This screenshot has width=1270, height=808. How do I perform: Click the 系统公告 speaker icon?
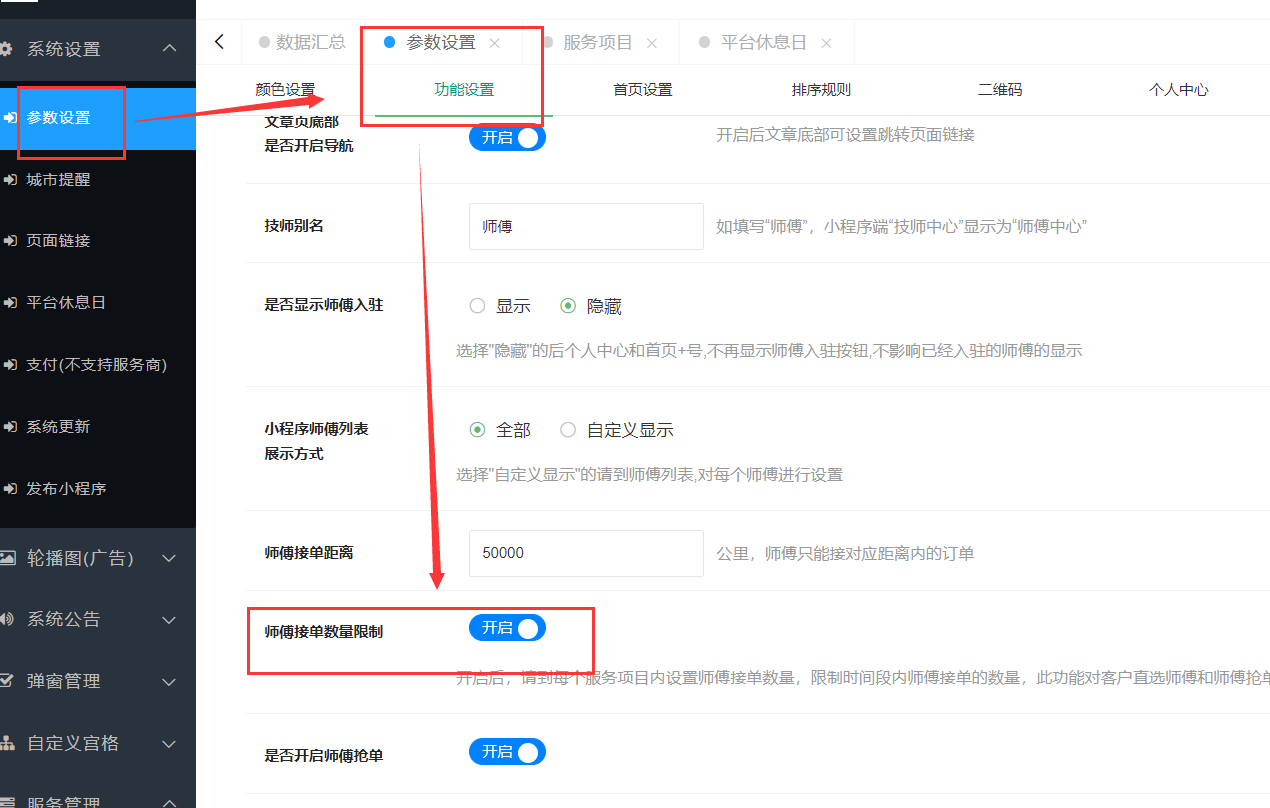click(7, 620)
